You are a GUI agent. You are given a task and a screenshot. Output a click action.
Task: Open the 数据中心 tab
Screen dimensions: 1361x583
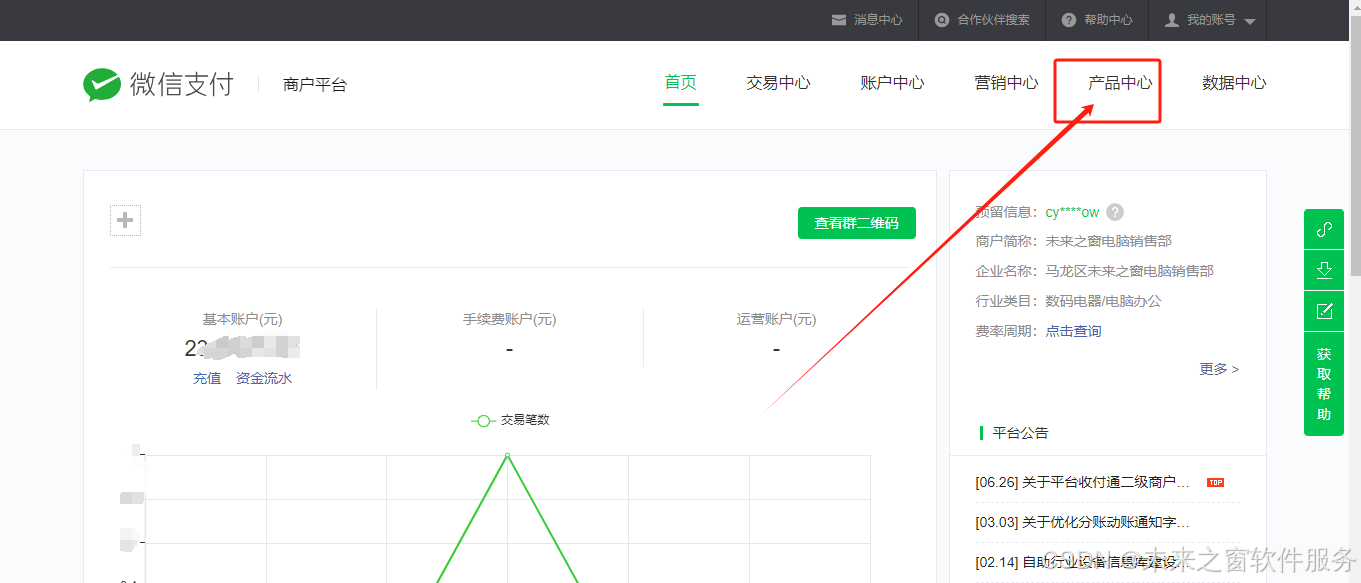pos(1234,83)
